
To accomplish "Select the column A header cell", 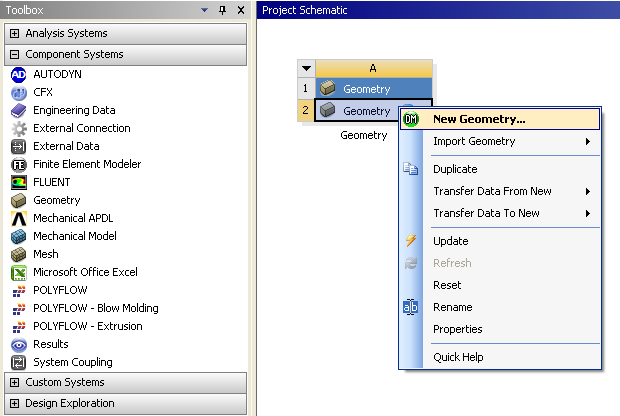I will click(x=373, y=68).
